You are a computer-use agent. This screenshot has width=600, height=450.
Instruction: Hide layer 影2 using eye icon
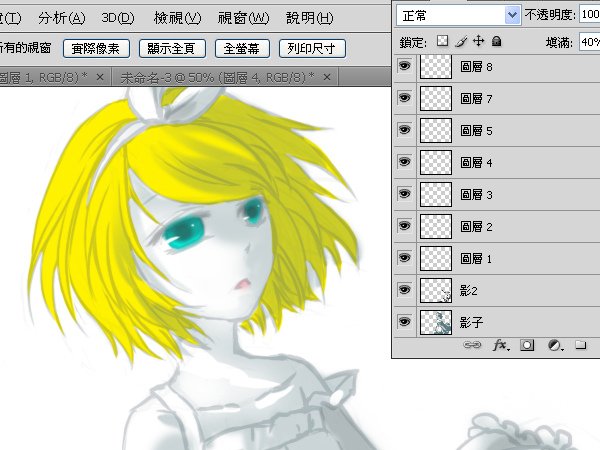404,290
